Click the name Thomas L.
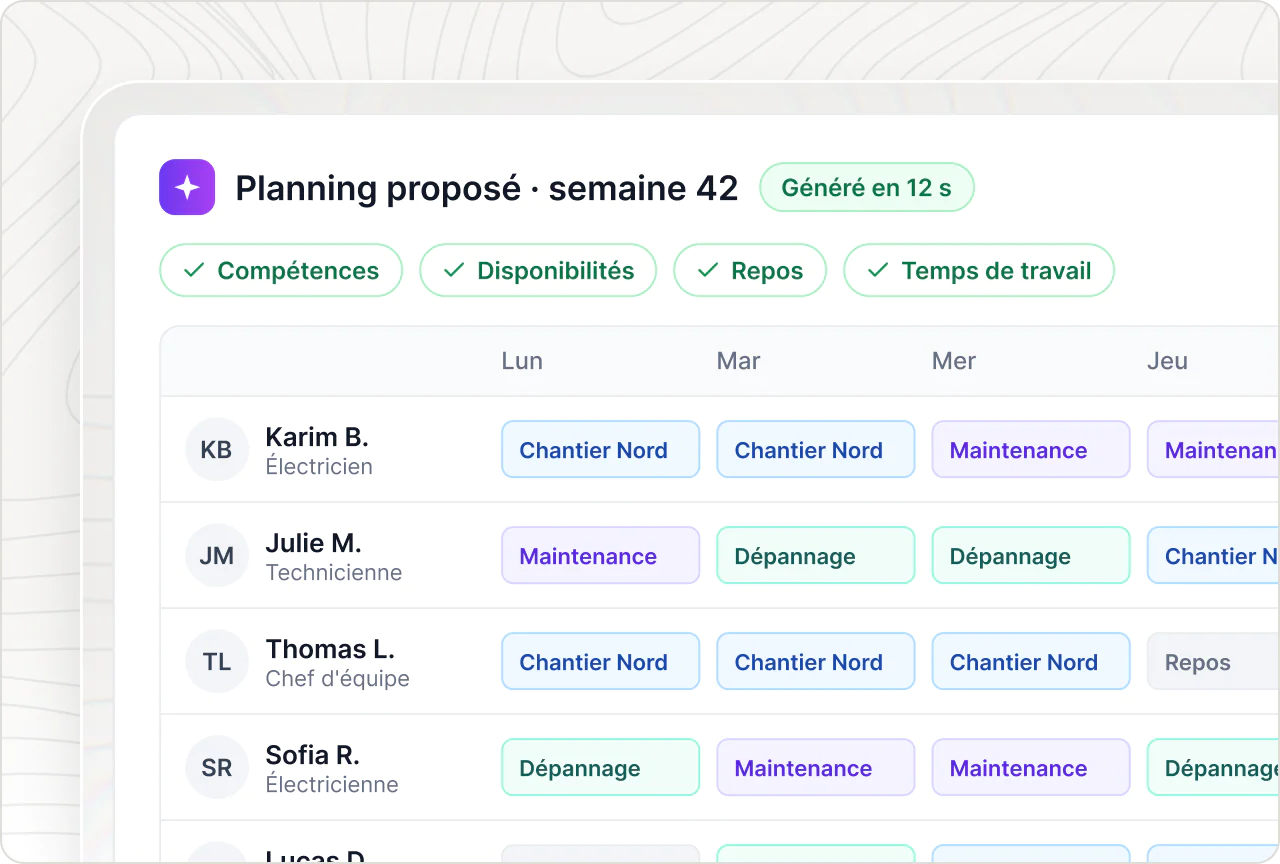The height and width of the screenshot is (864, 1280). [330, 649]
